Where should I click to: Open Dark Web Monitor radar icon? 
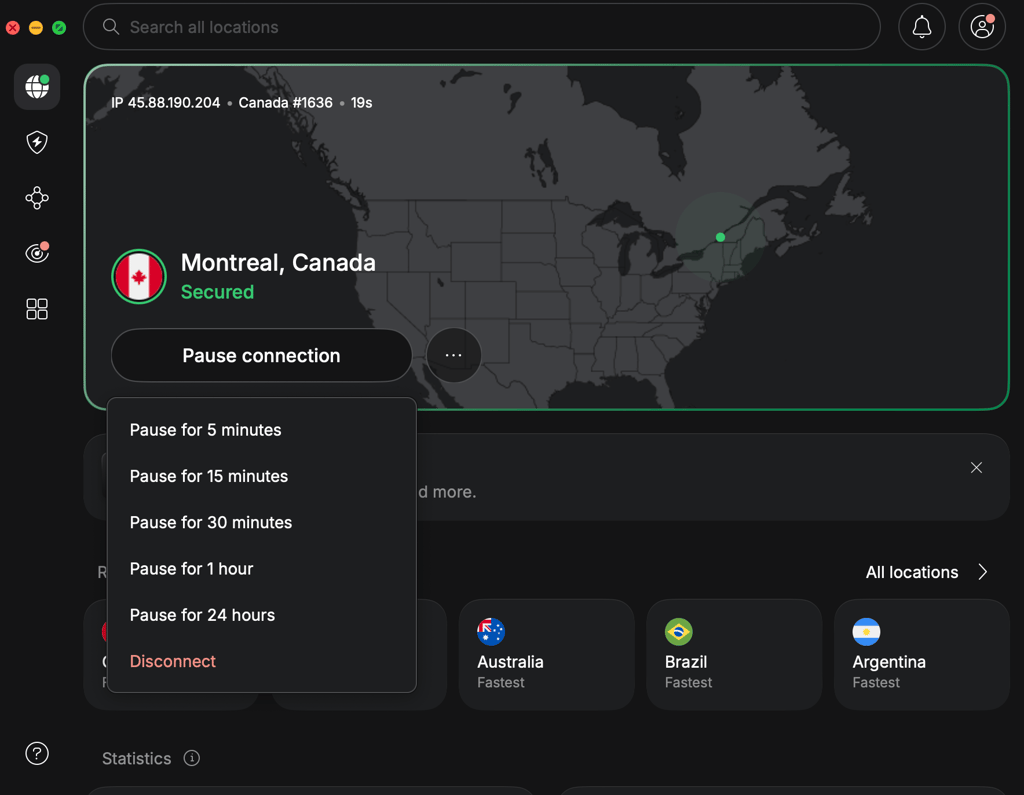[x=37, y=252]
